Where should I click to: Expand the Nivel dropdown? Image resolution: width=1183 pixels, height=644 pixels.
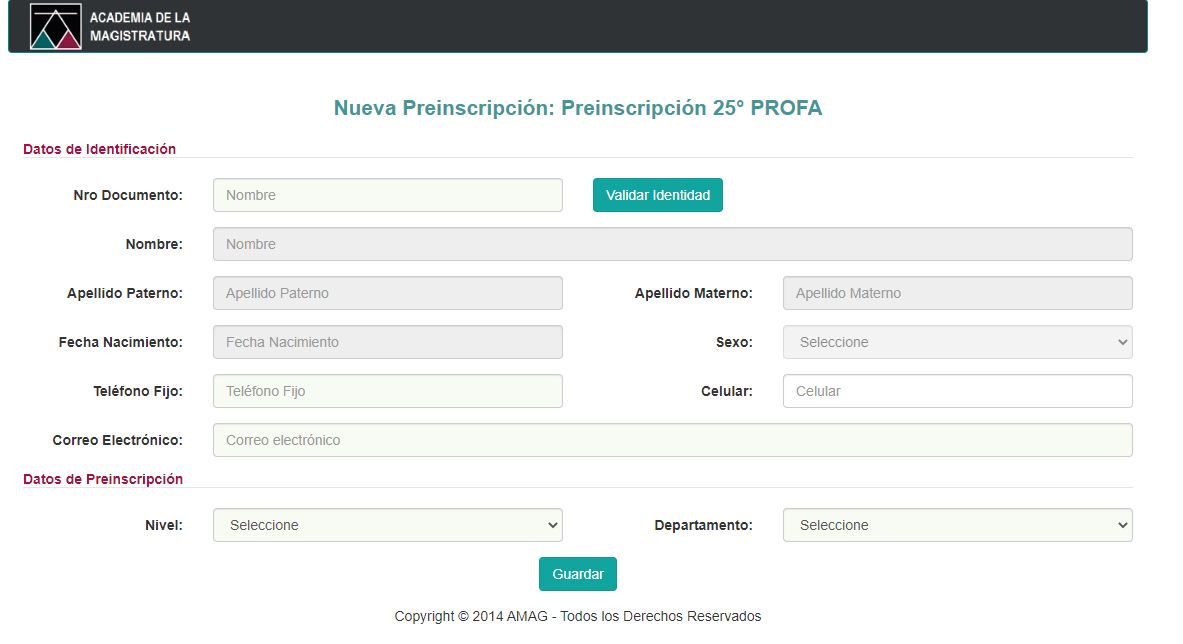387,525
